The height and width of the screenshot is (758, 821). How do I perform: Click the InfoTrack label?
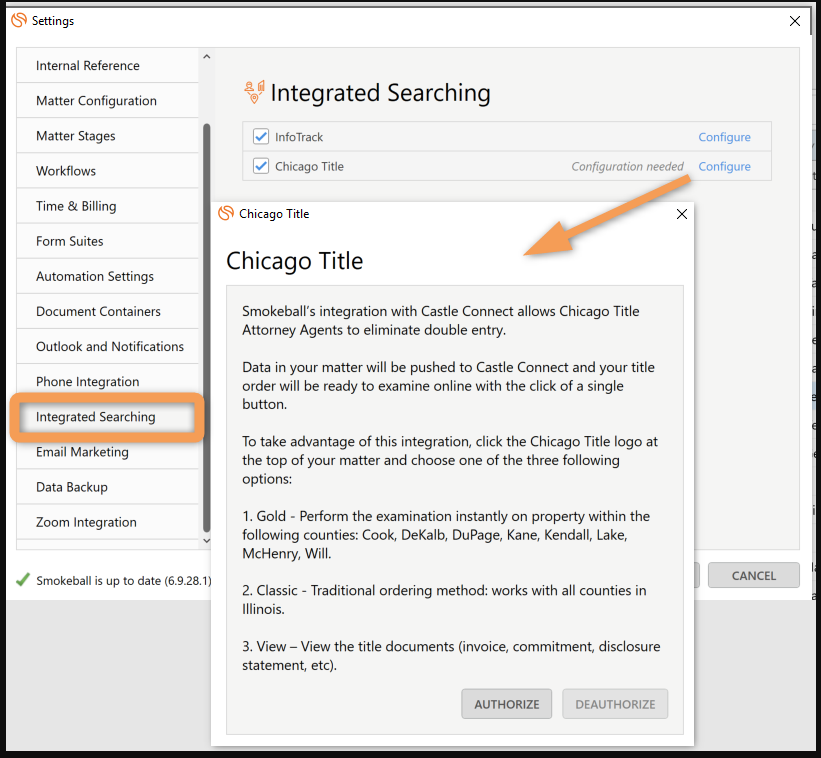click(x=299, y=137)
